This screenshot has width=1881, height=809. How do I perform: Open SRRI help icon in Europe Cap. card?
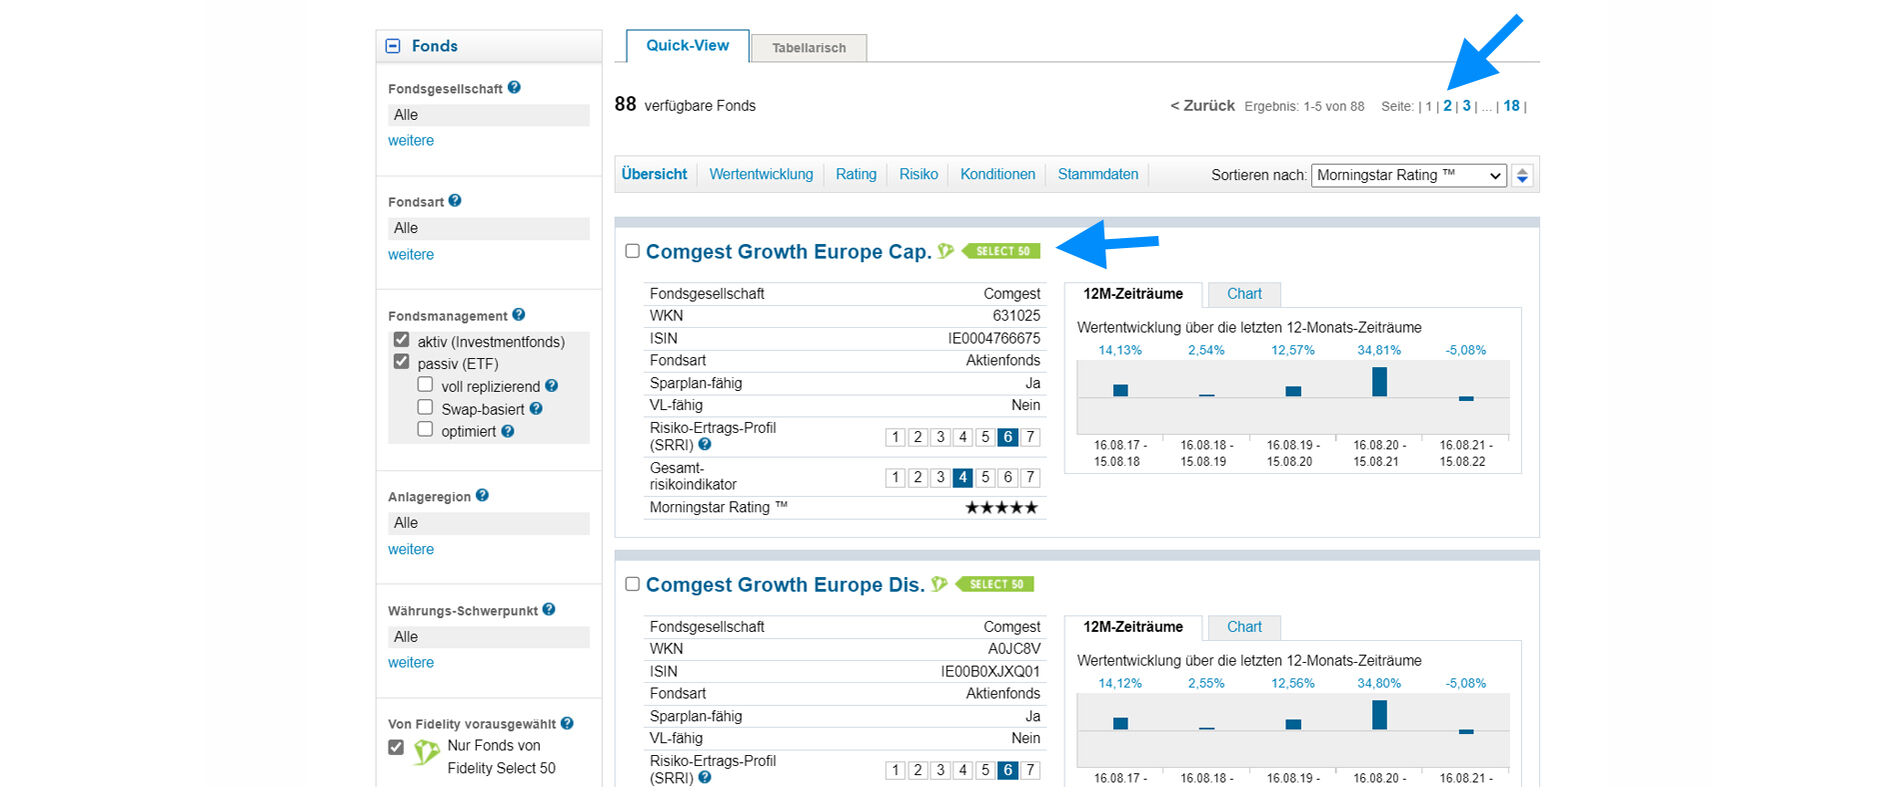pyautogui.click(x=705, y=444)
